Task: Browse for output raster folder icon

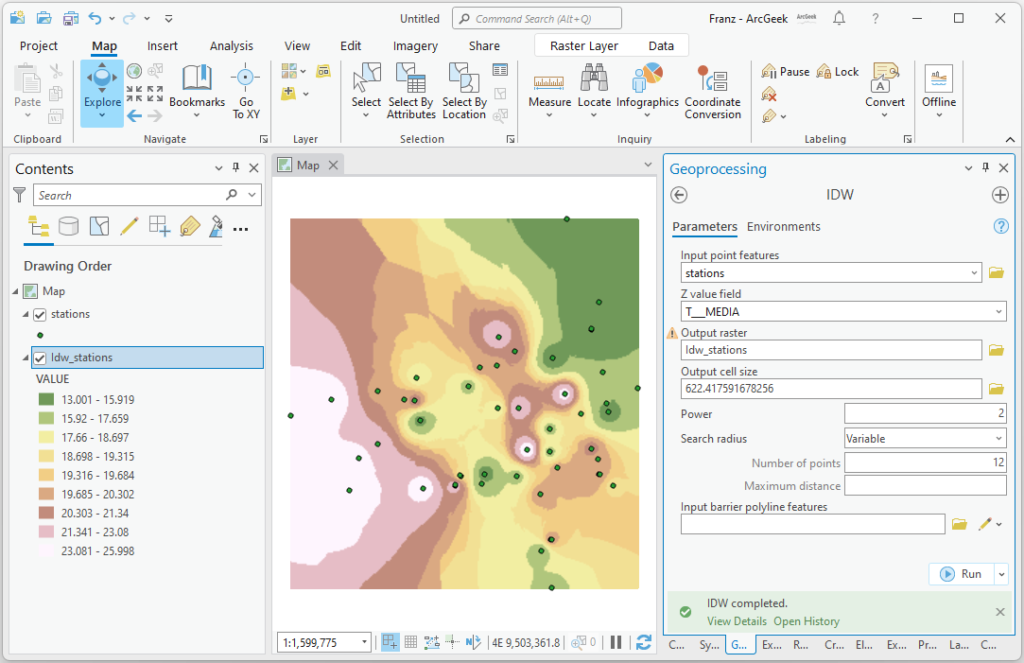Action: click(x=996, y=350)
